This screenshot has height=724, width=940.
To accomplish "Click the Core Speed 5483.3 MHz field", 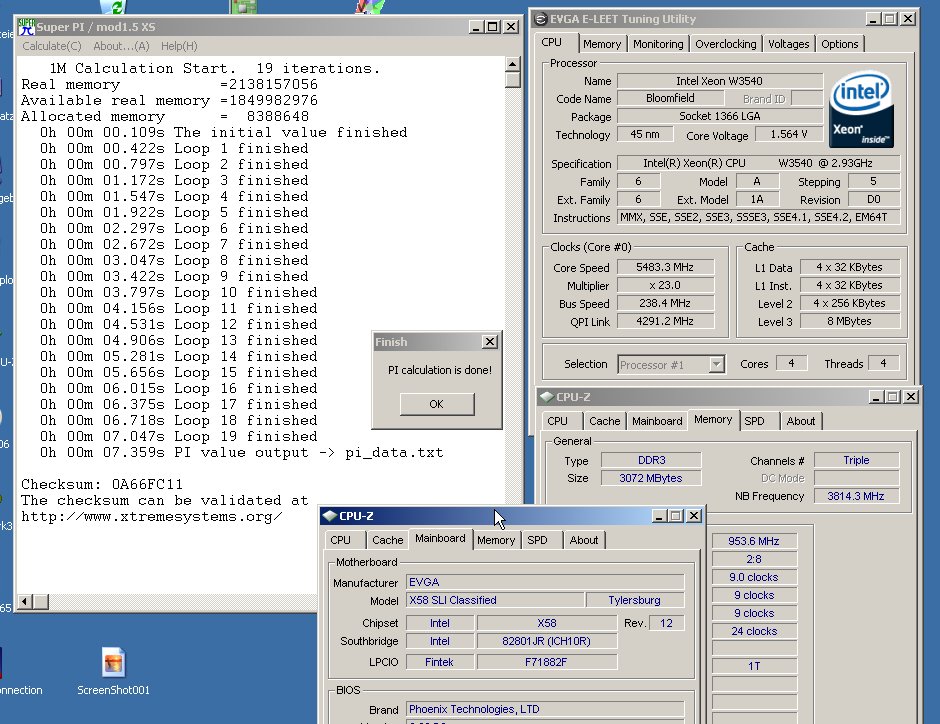I will [665, 267].
